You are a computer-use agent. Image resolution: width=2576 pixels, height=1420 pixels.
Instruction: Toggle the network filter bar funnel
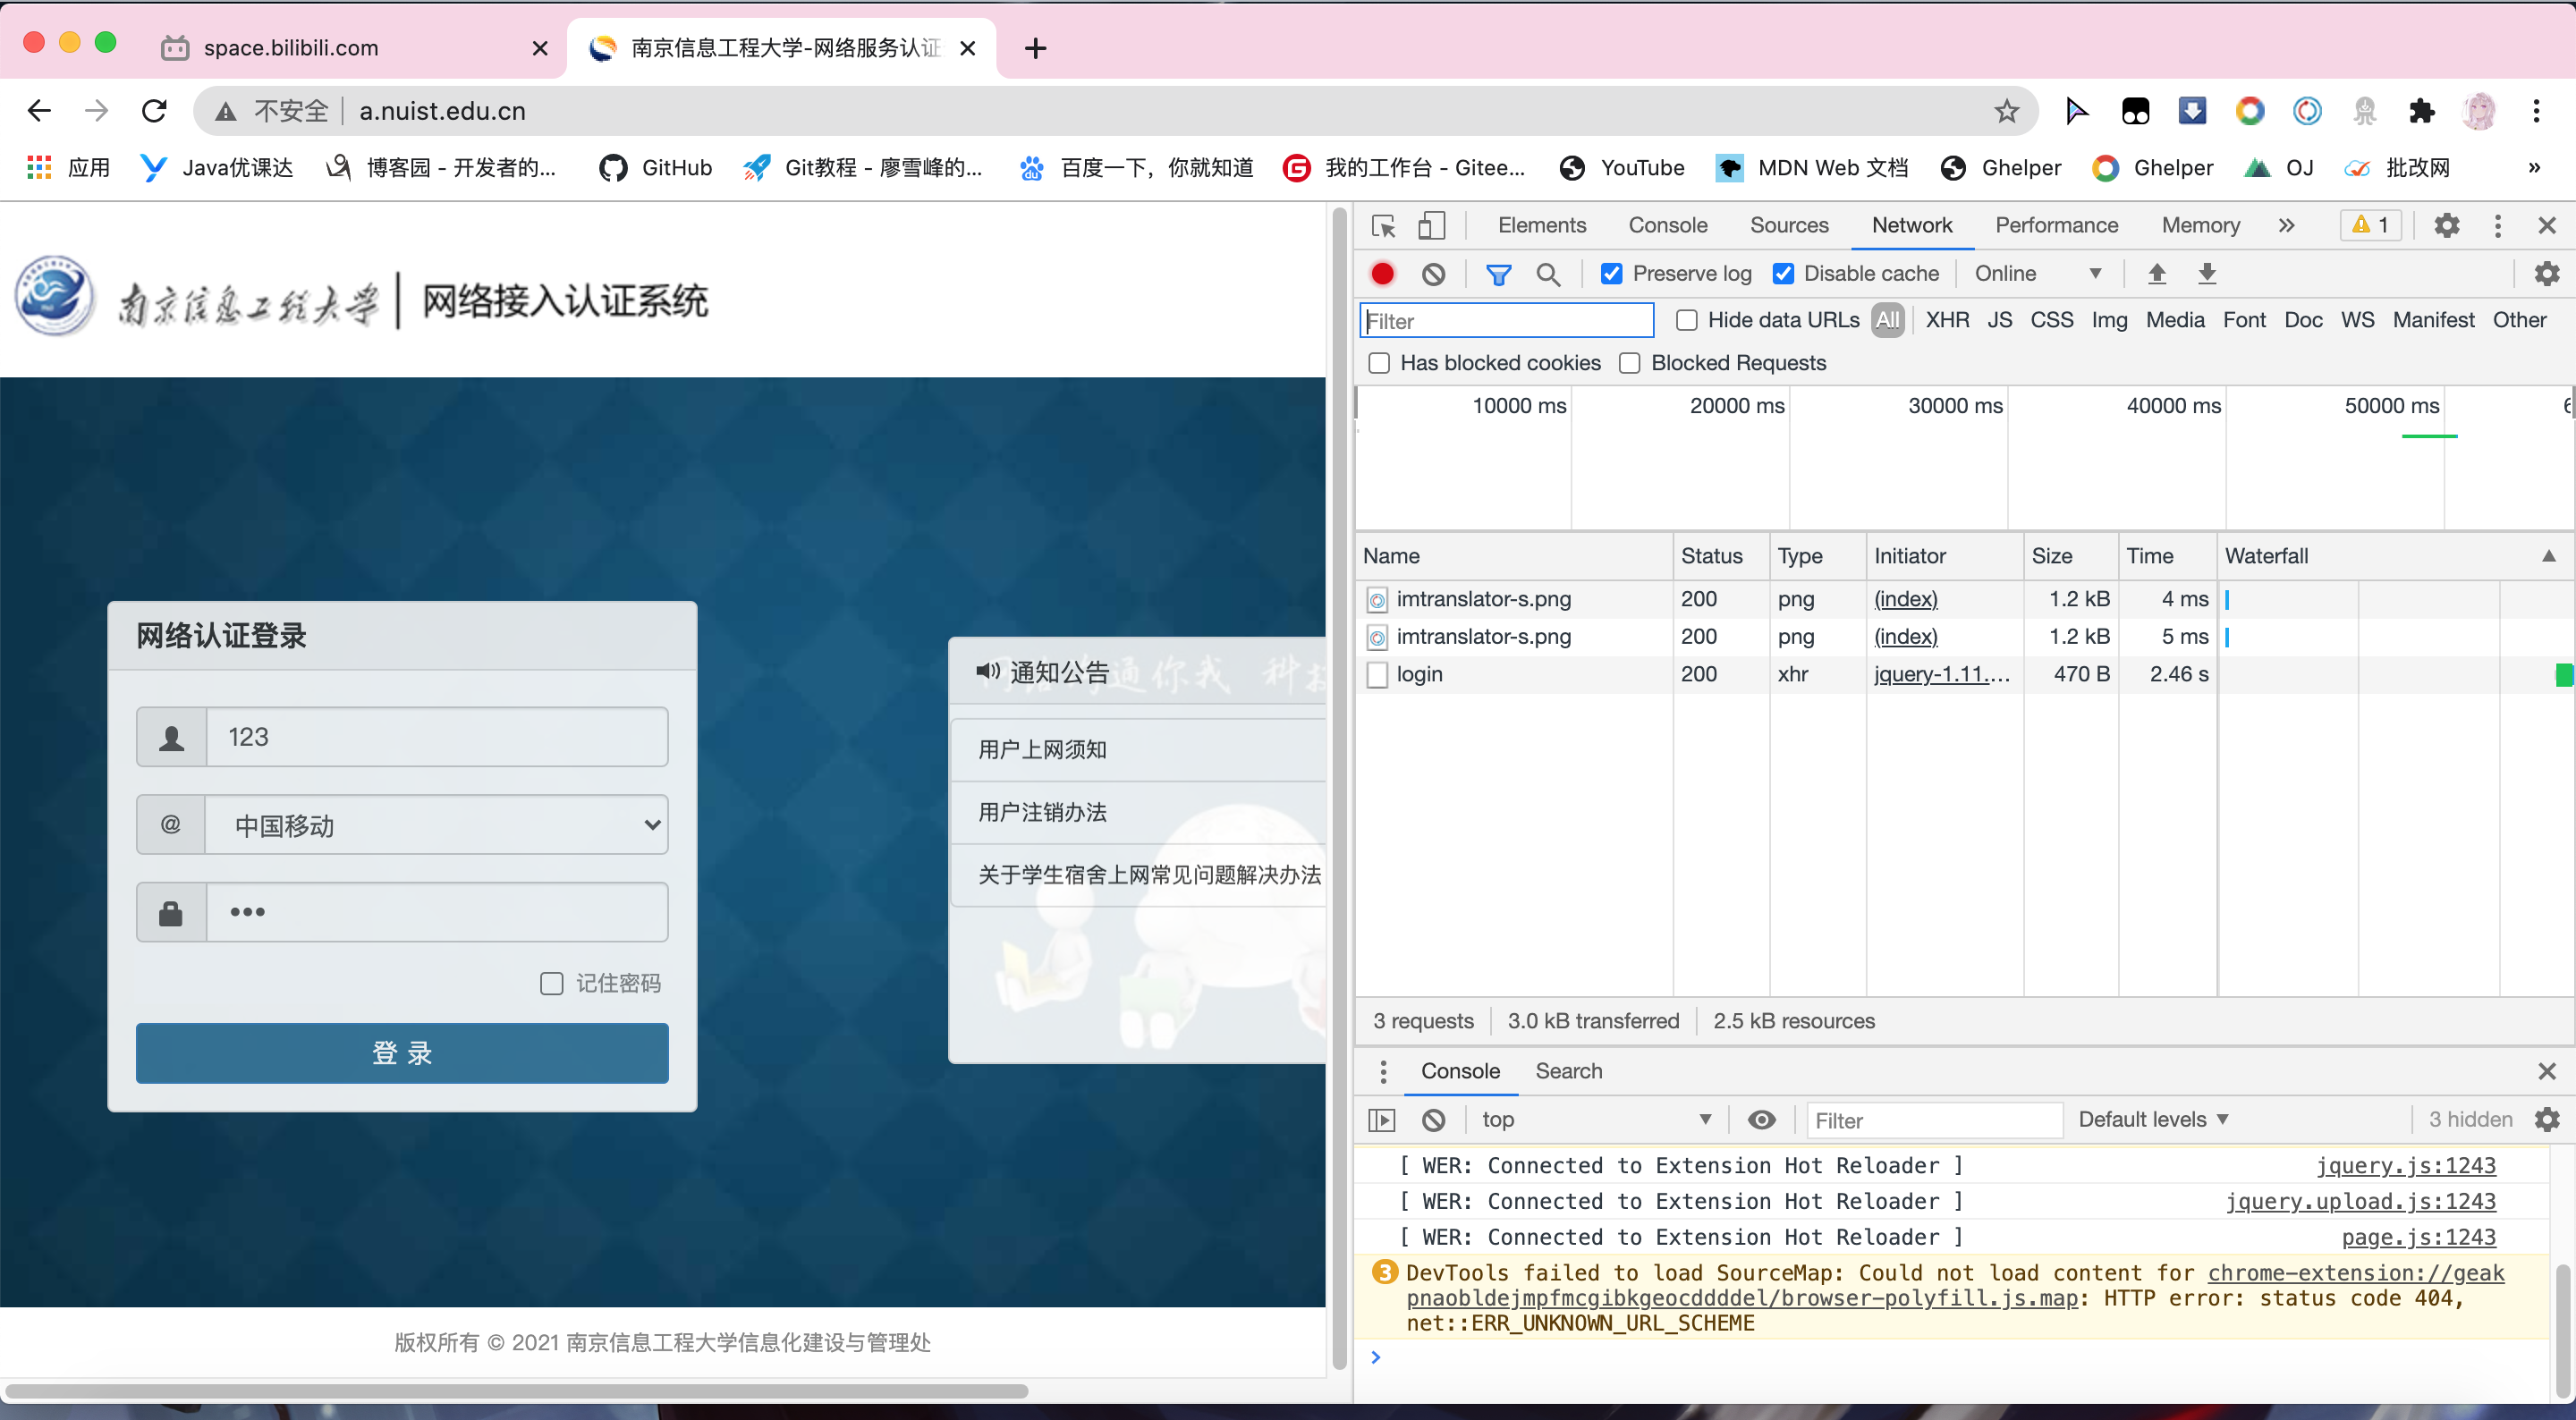click(1499, 273)
